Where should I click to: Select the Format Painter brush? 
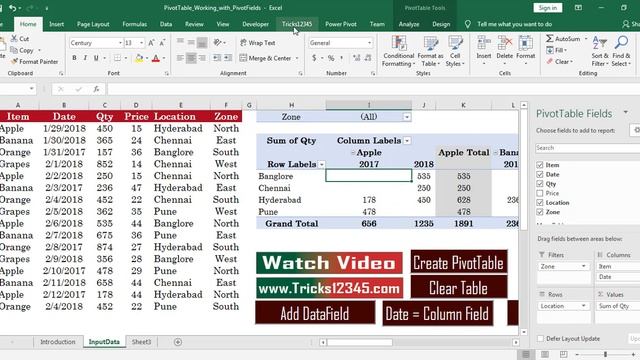14,62
